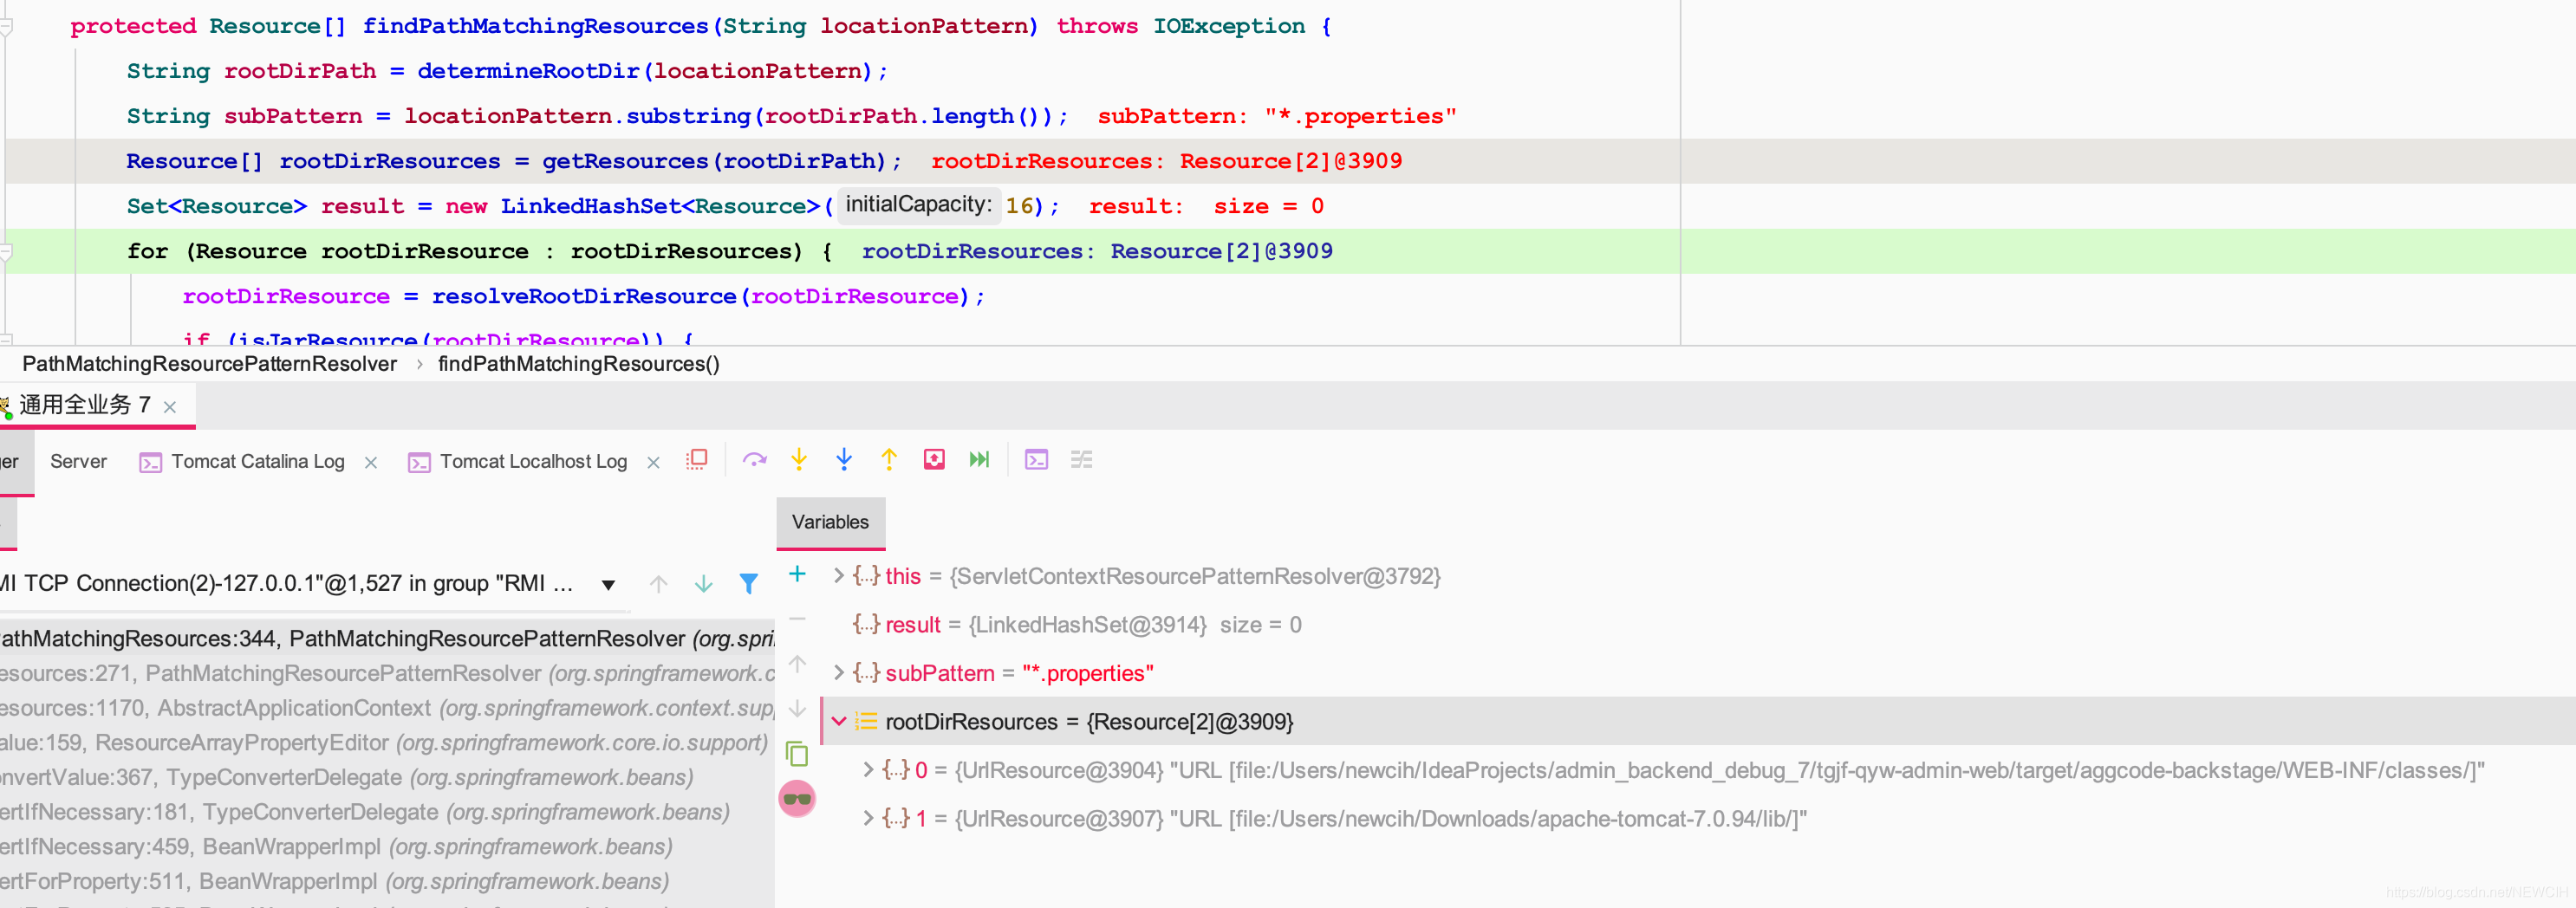2576x908 pixels.
Task: Select the 通用全业务 7 debug session tab
Action: point(84,405)
